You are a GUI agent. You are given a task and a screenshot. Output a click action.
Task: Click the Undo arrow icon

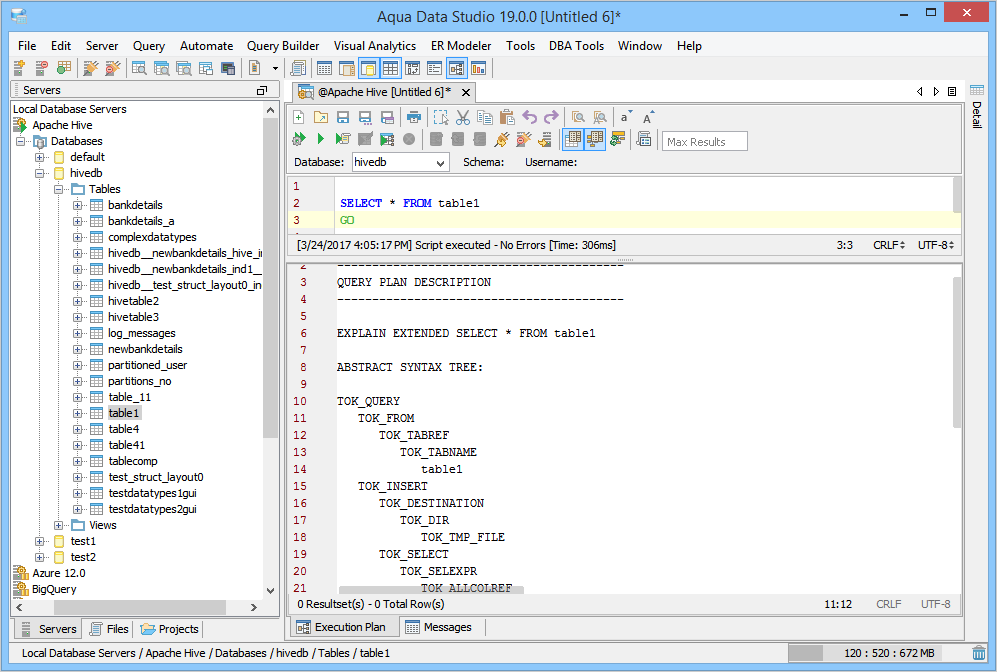click(530, 117)
